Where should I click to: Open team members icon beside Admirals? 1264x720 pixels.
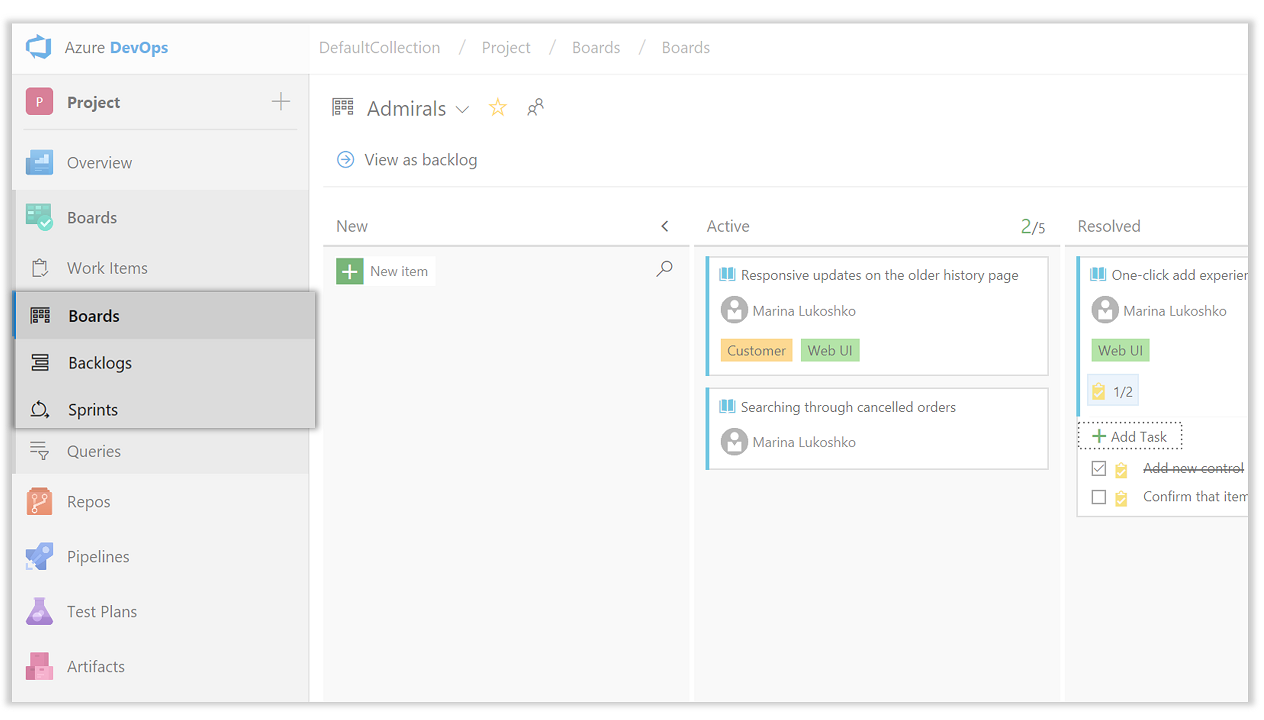(x=536, y=108)
